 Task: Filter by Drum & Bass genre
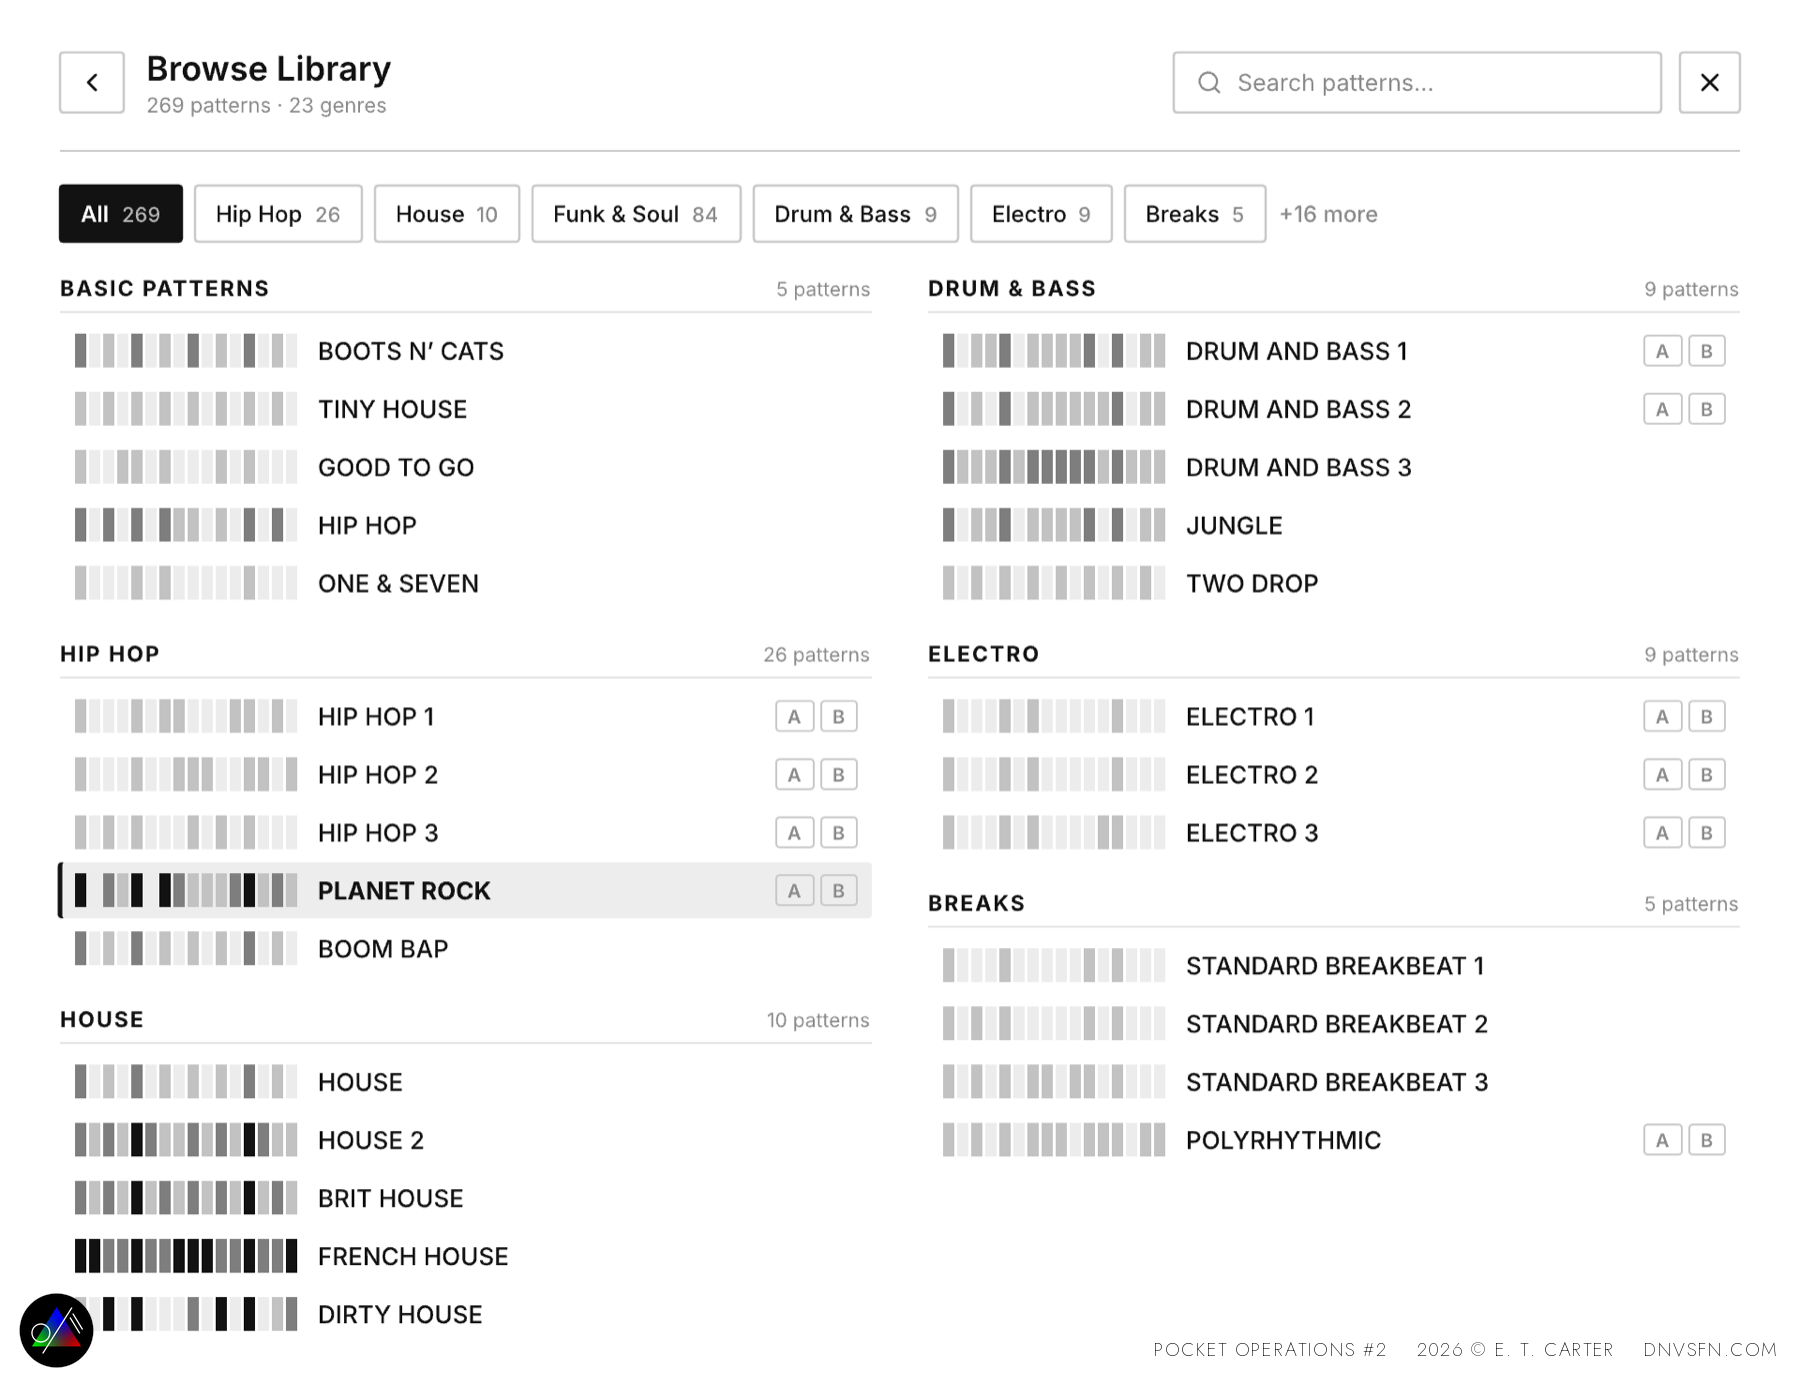(x=856, y=214)
